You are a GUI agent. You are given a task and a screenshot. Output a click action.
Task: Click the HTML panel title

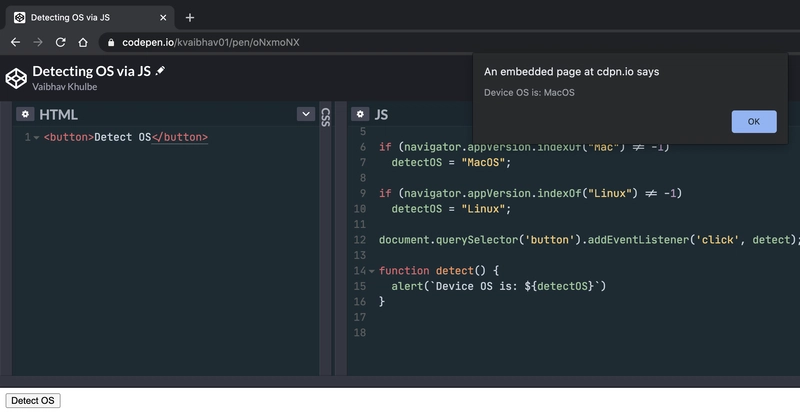tap(58, 115)
